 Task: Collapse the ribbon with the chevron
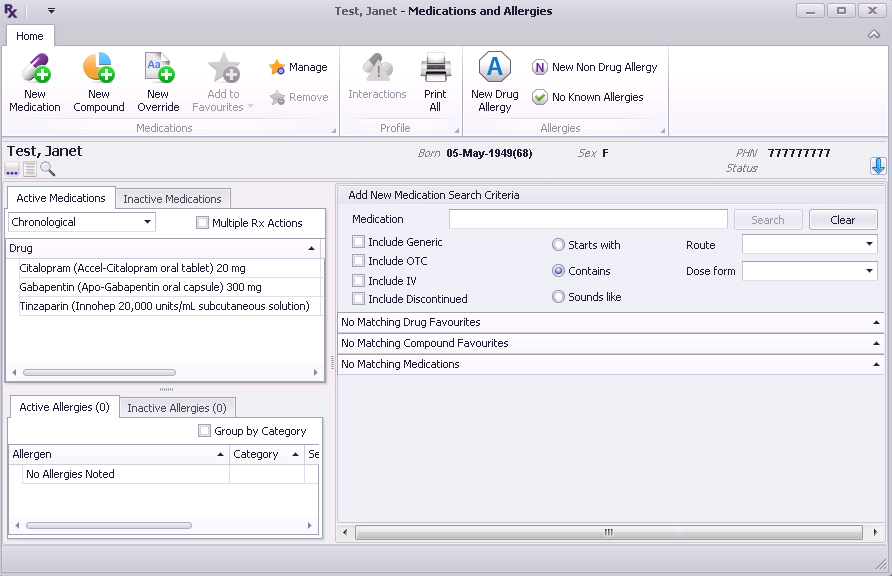(x=874, y=35)
